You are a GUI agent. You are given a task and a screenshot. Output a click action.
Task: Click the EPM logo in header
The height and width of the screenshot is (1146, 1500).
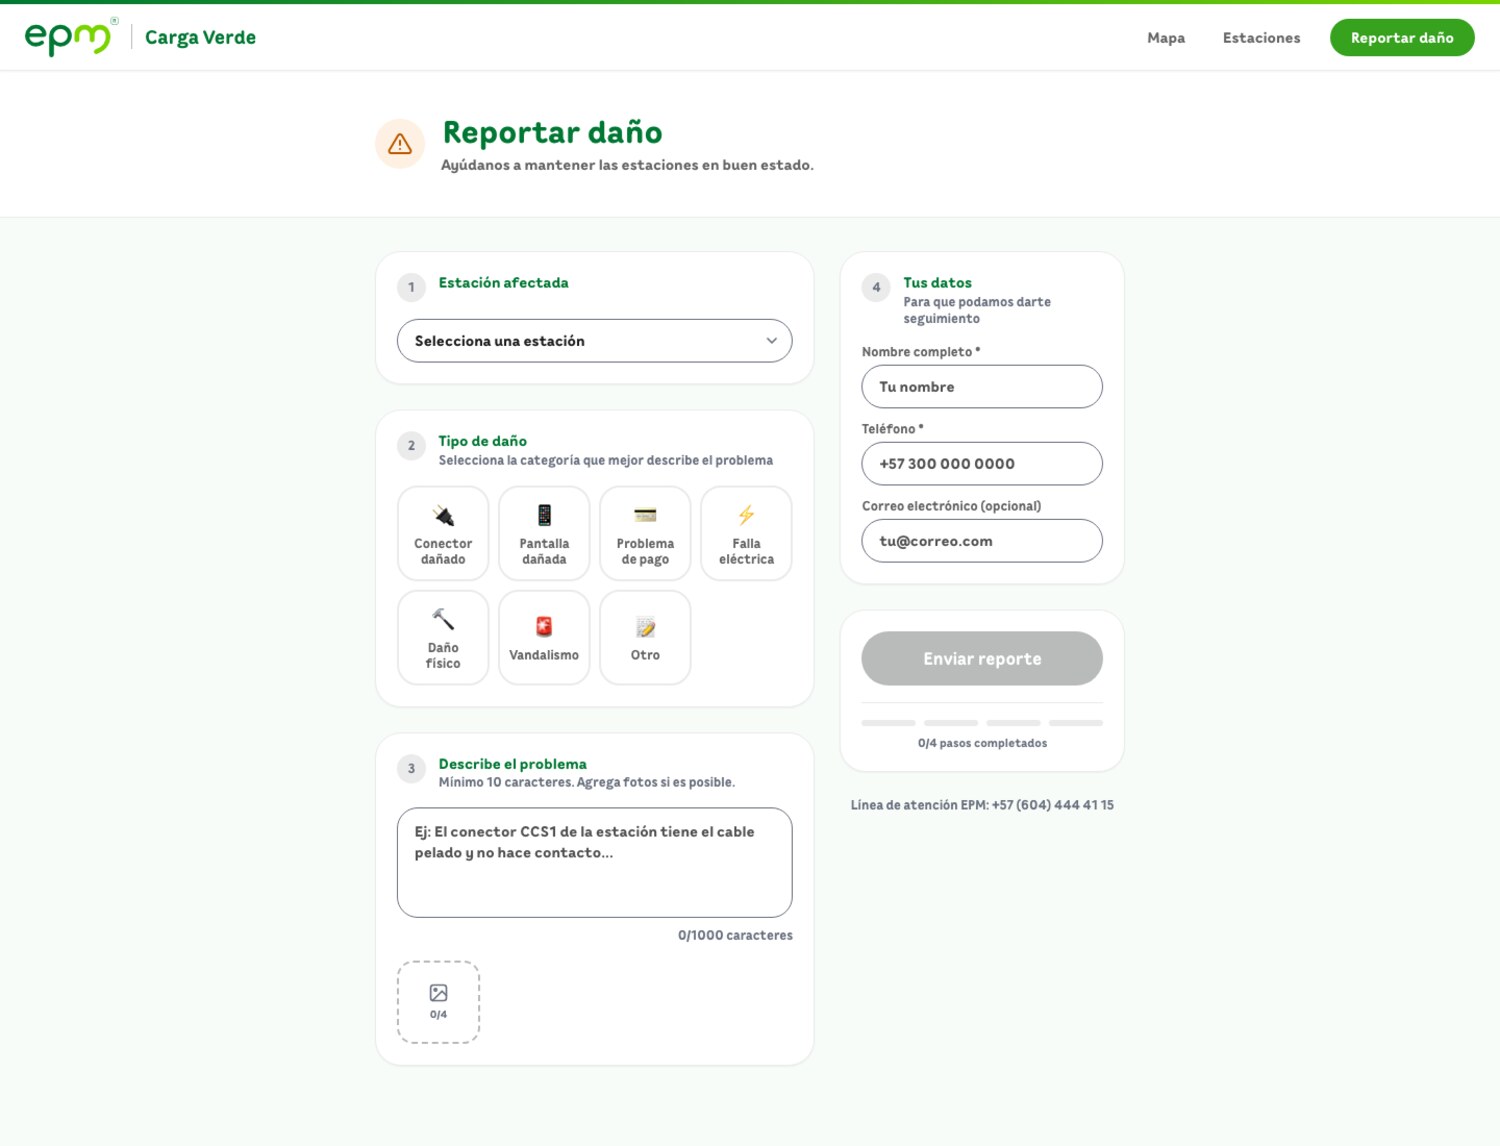[x=70, y=37]
